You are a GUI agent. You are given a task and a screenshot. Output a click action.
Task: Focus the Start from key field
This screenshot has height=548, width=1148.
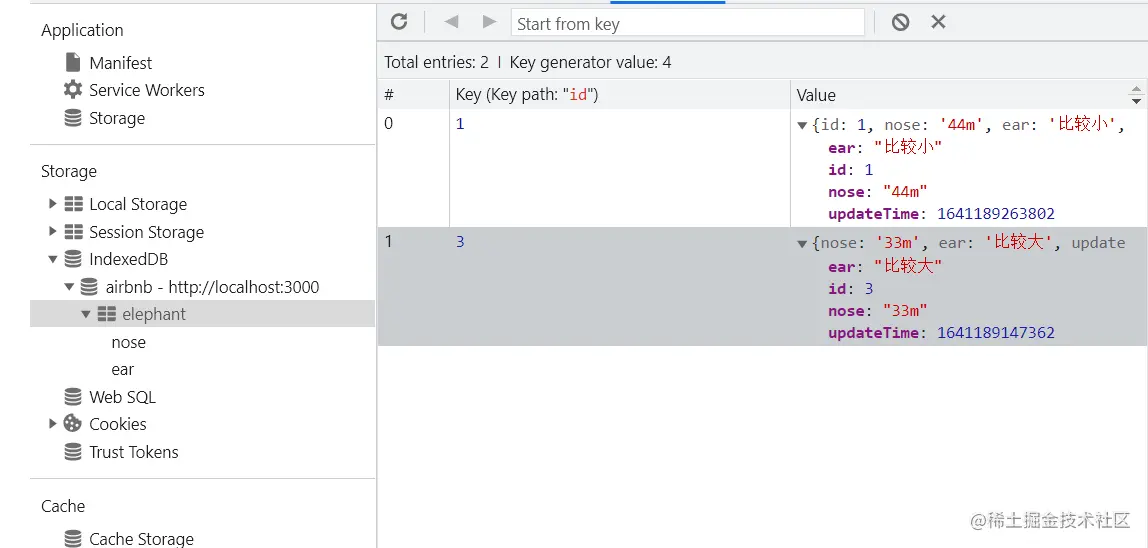tap(687, 23)
